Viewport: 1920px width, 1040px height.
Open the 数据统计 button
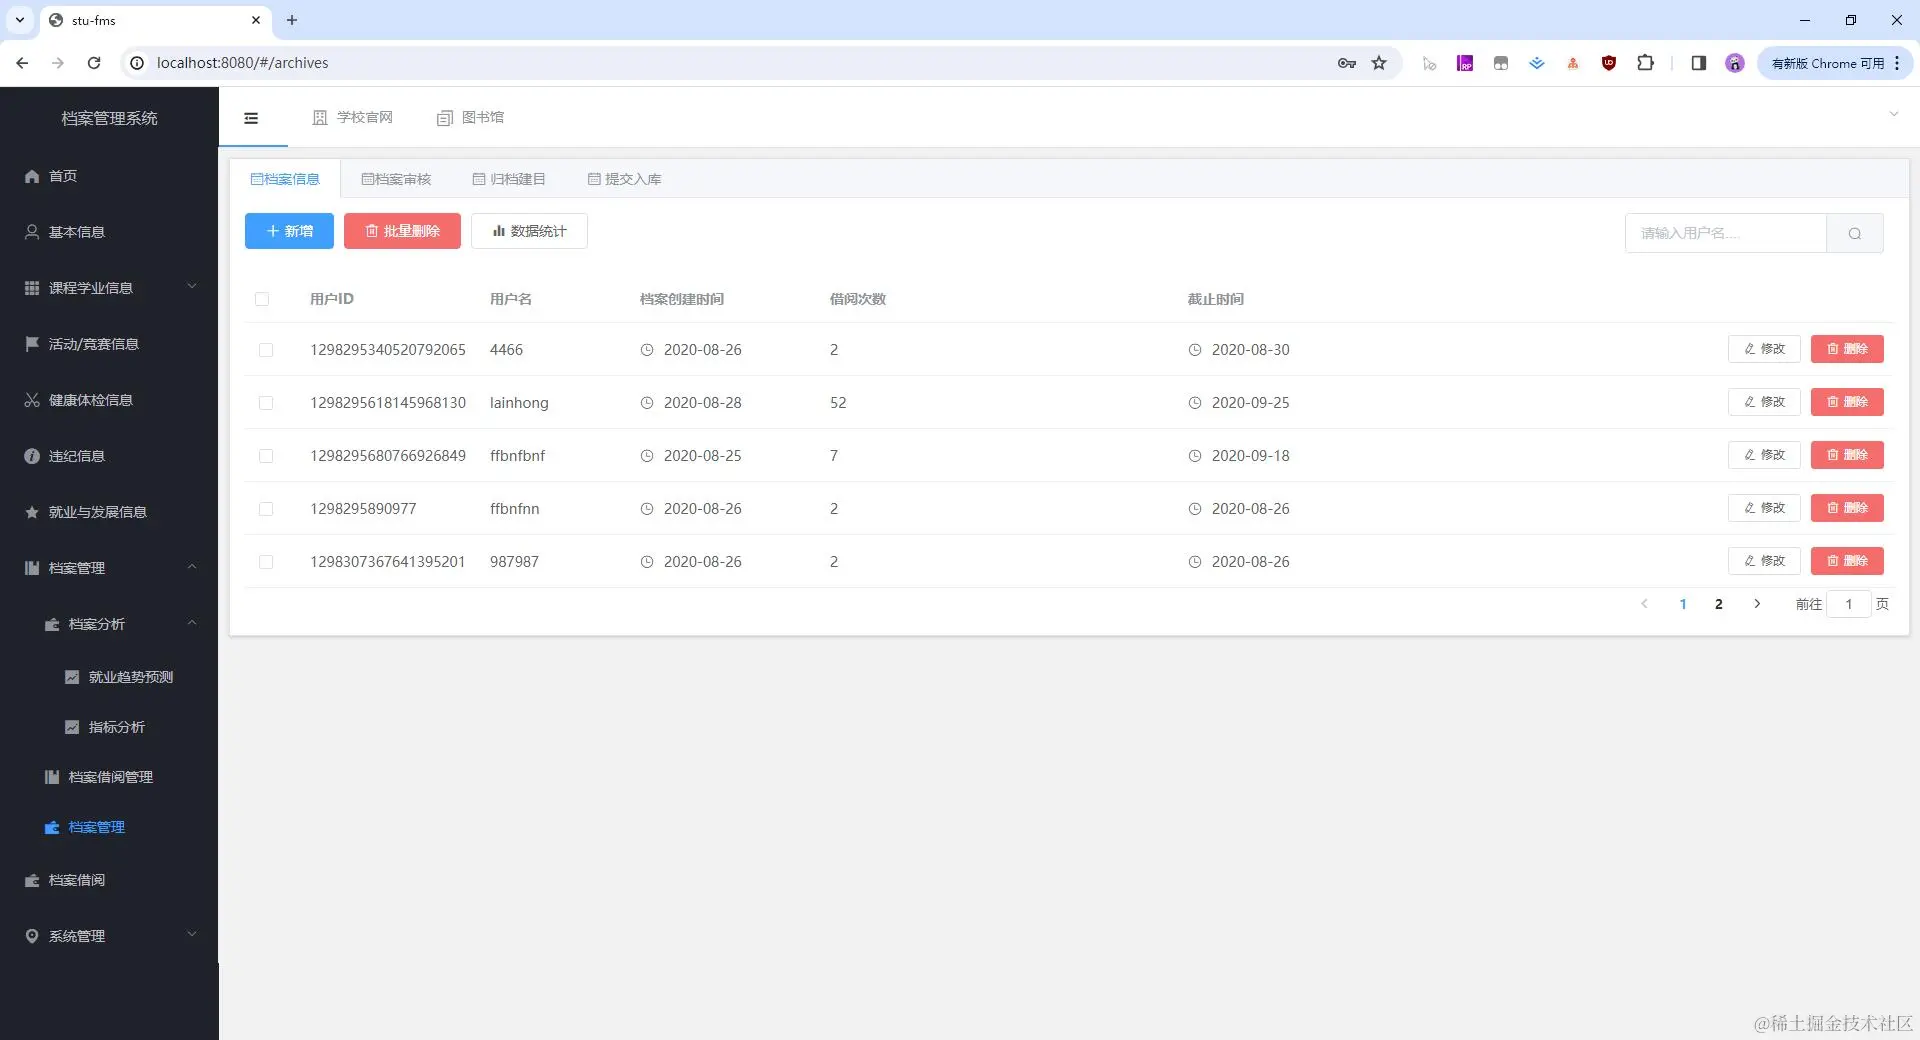(x=529, y=231)
